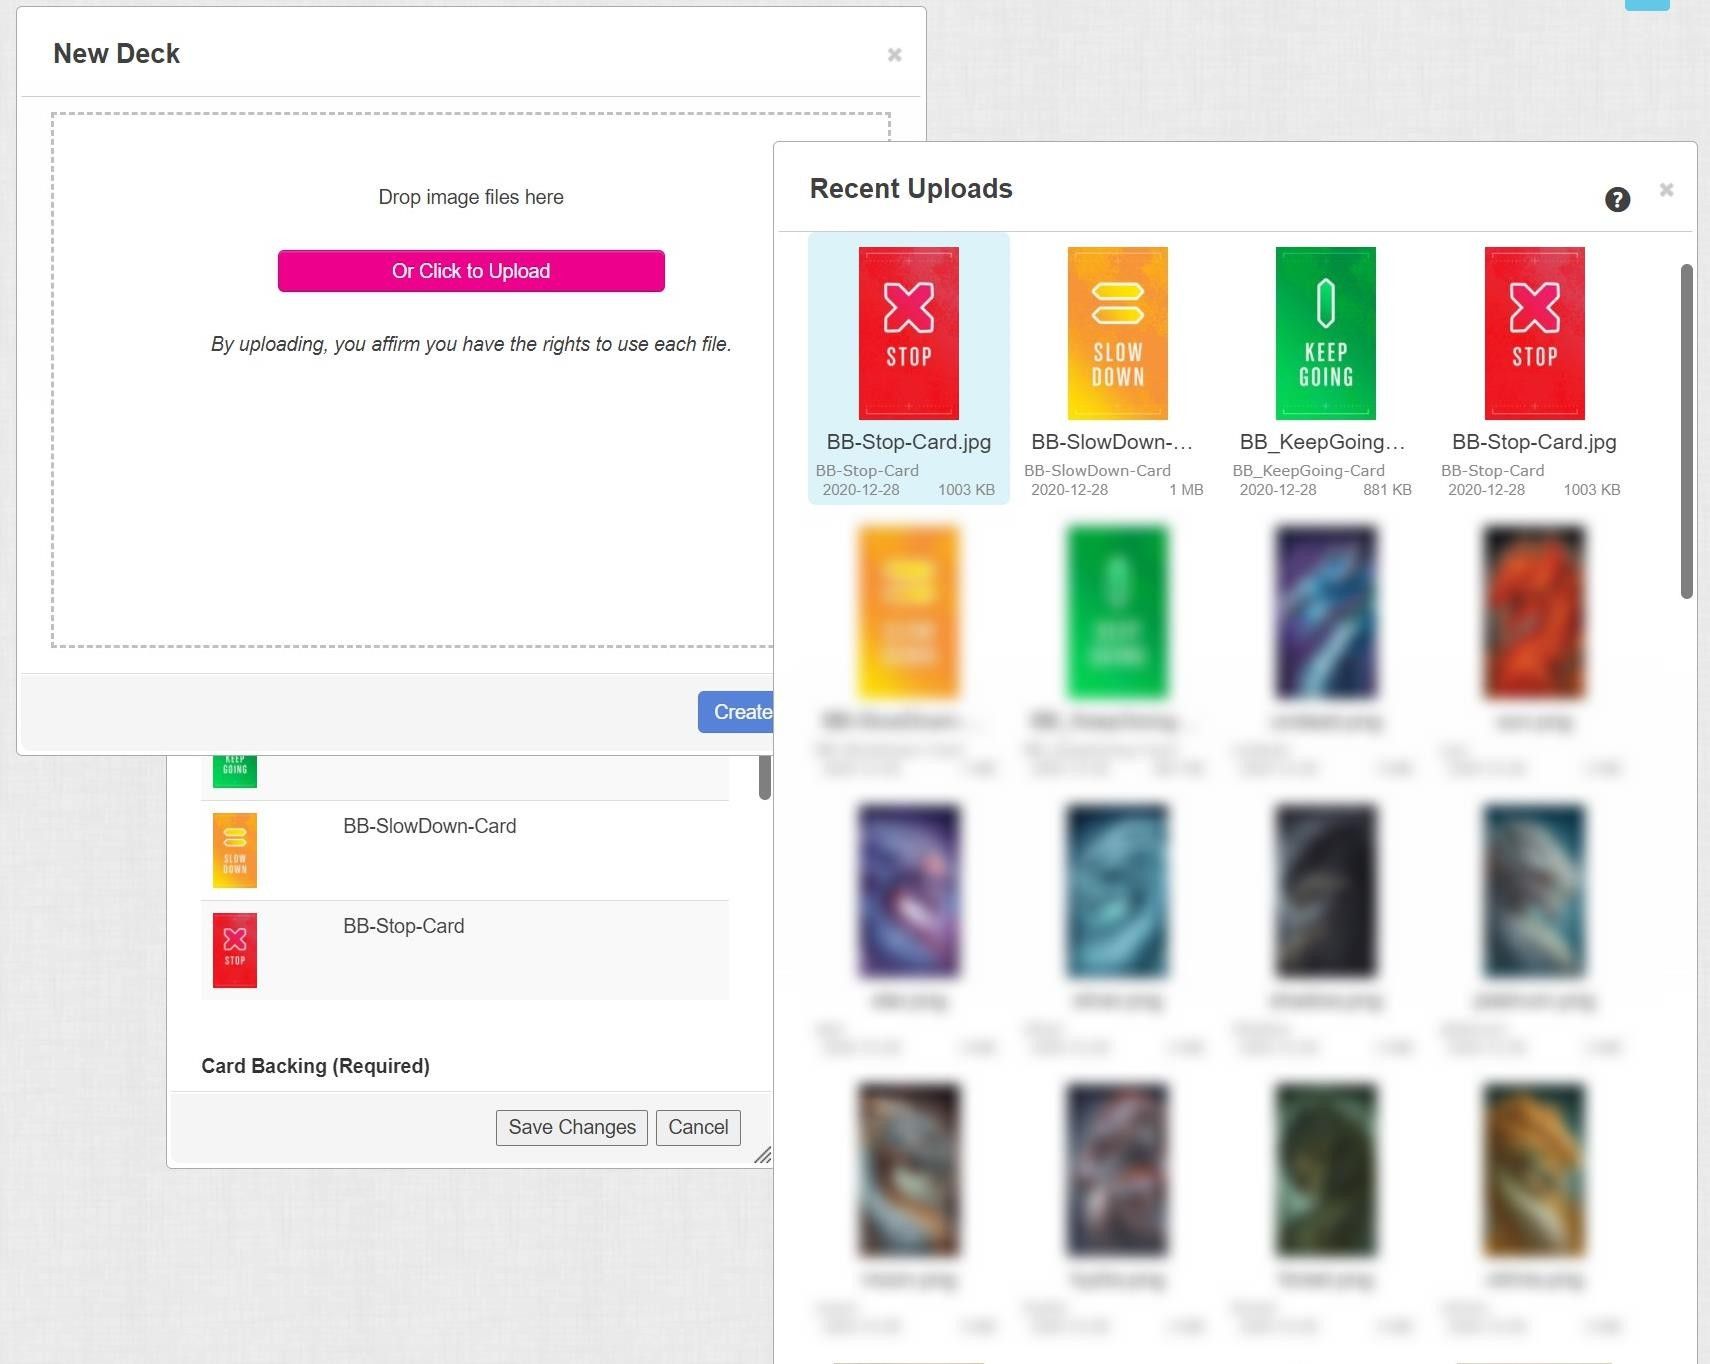Screen dimensions: 1710x1364
Task: Click the small red Stop card icon
Action: coord(235,950)
